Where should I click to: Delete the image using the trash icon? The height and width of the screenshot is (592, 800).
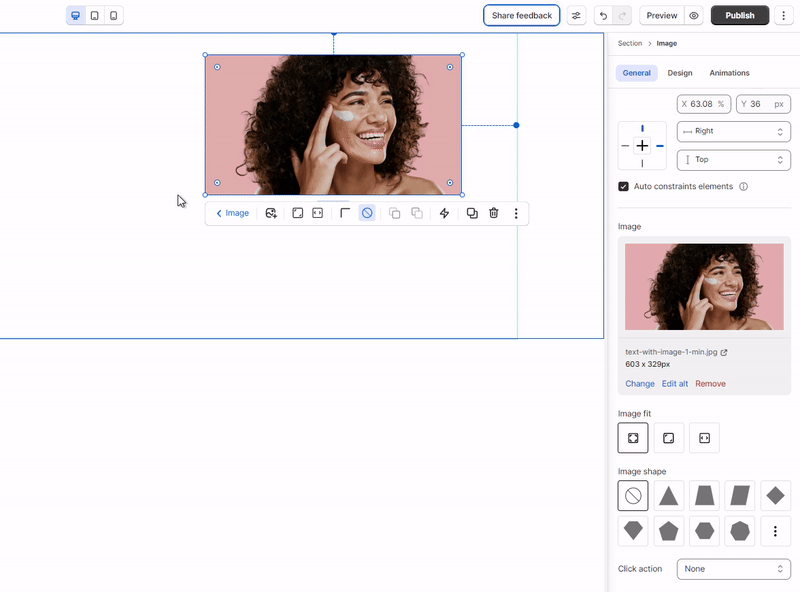click(494, 213)
